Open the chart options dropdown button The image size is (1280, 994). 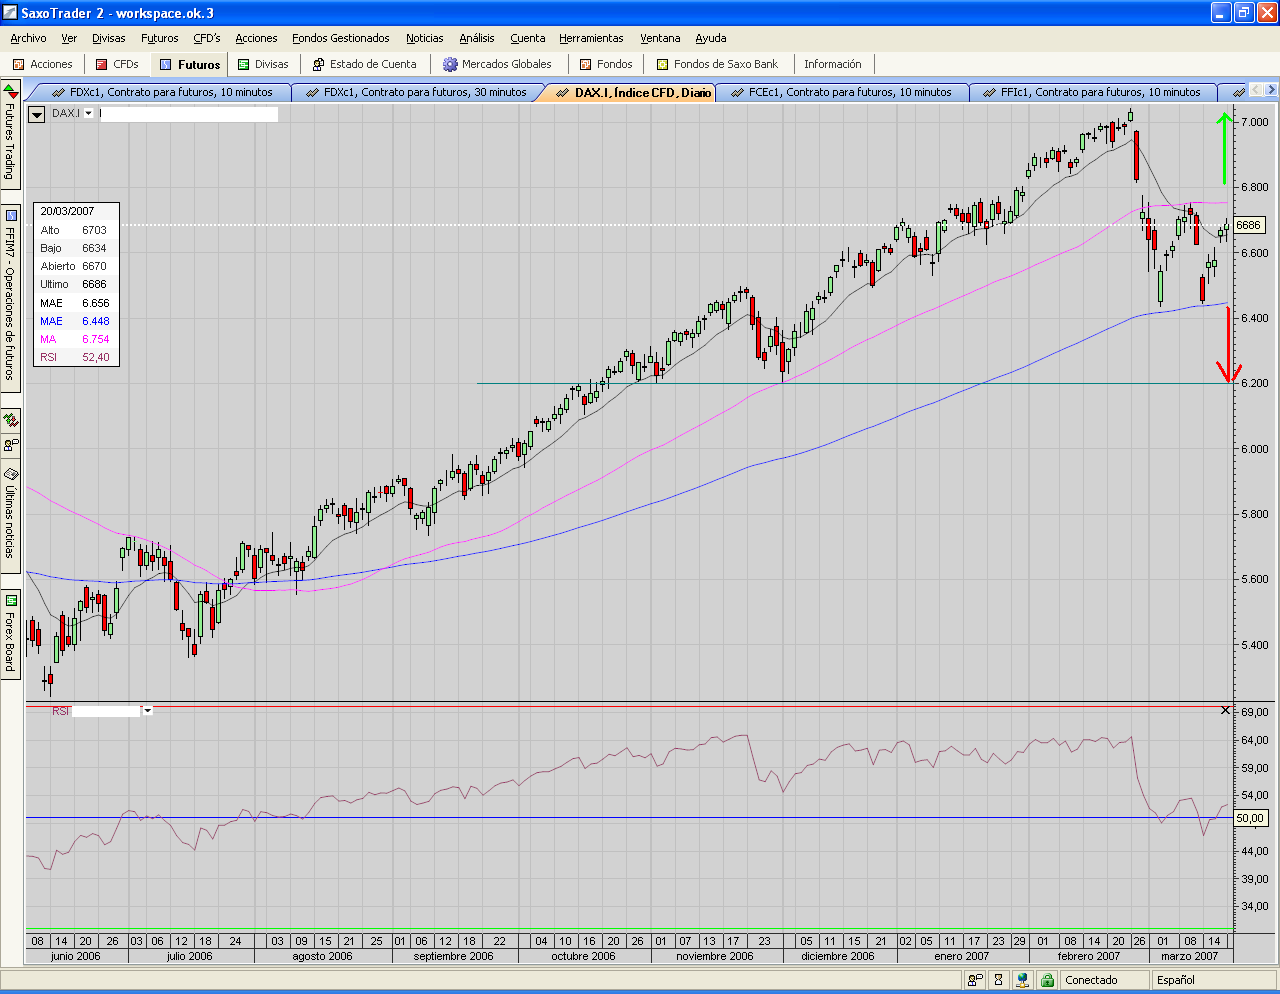coord(37,114)
